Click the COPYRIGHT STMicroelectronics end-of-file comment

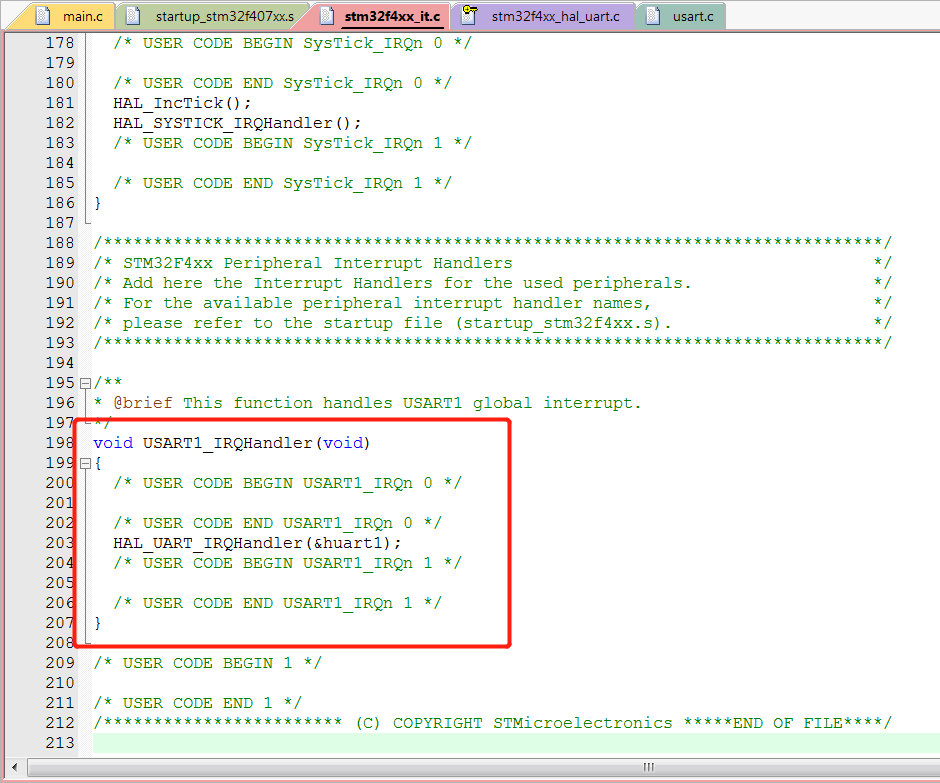pos(492,723)
